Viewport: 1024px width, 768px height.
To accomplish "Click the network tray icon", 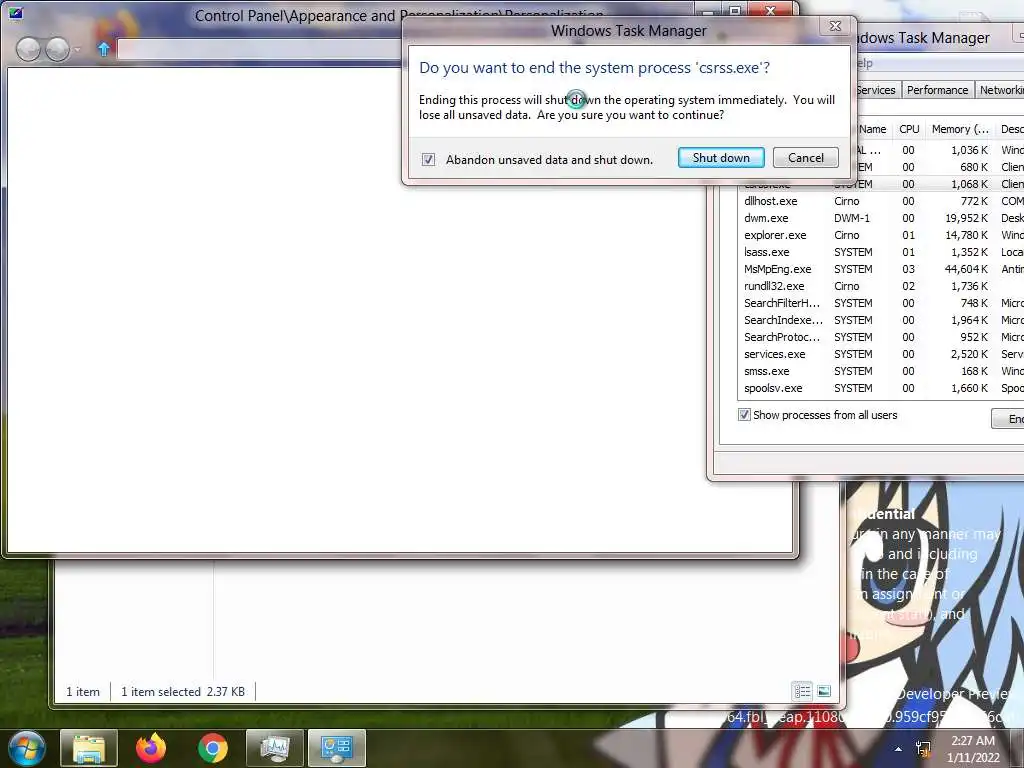I will [923, 749].
